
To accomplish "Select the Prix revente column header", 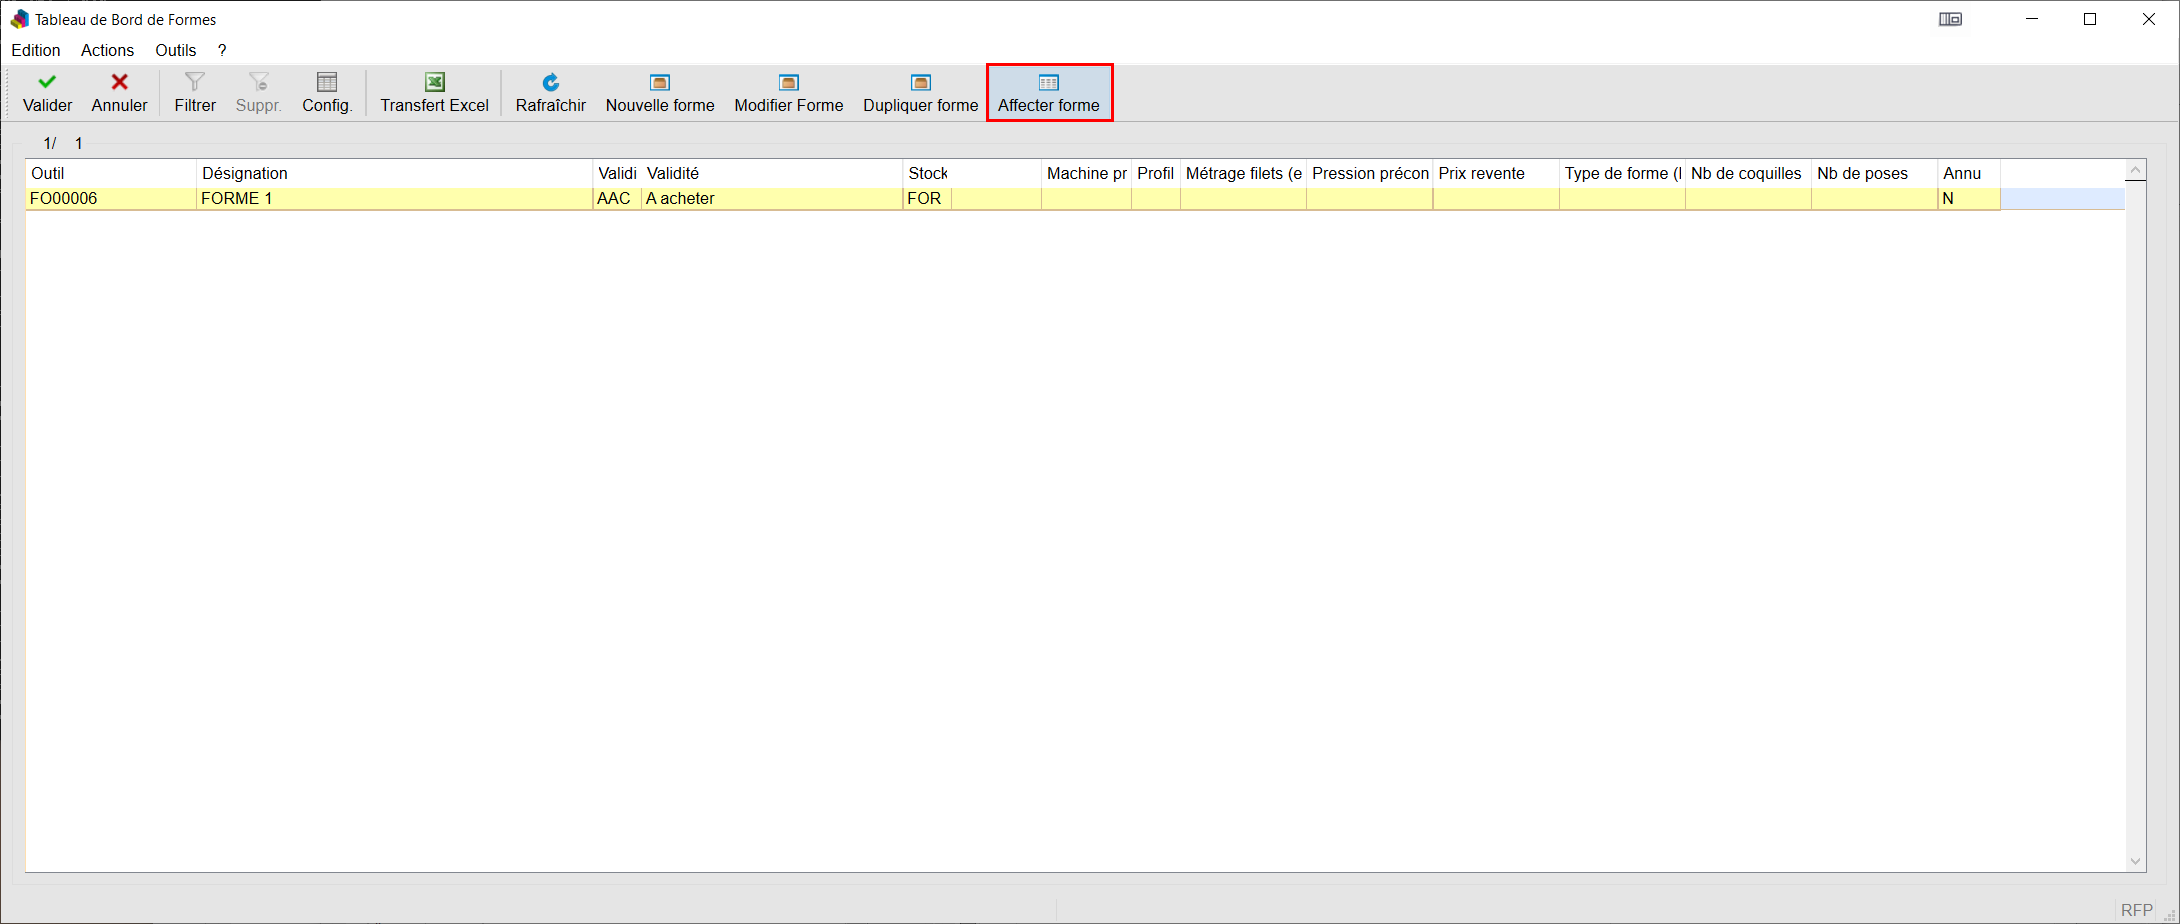I will [1495, 173].
